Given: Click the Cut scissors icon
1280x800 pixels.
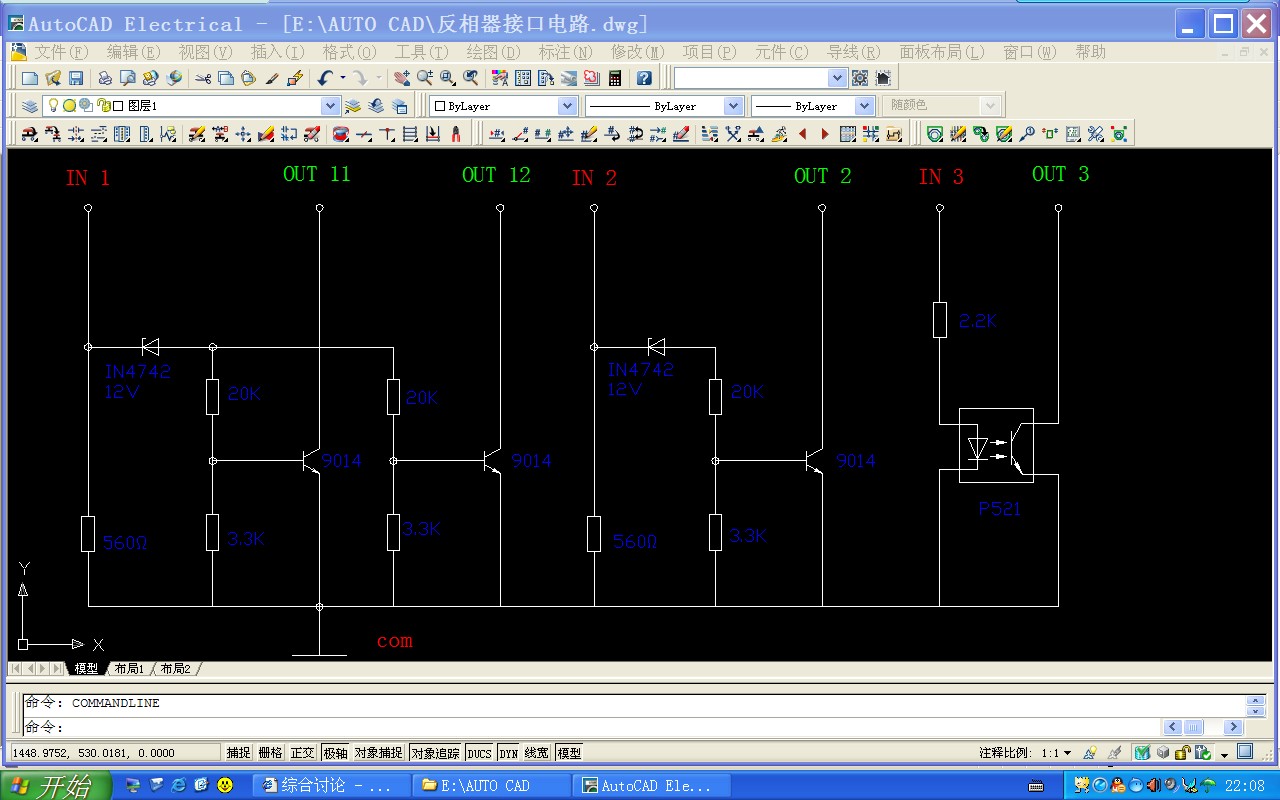Looking at the screenshot, I should pyautogui.click(x=203, y=78).
